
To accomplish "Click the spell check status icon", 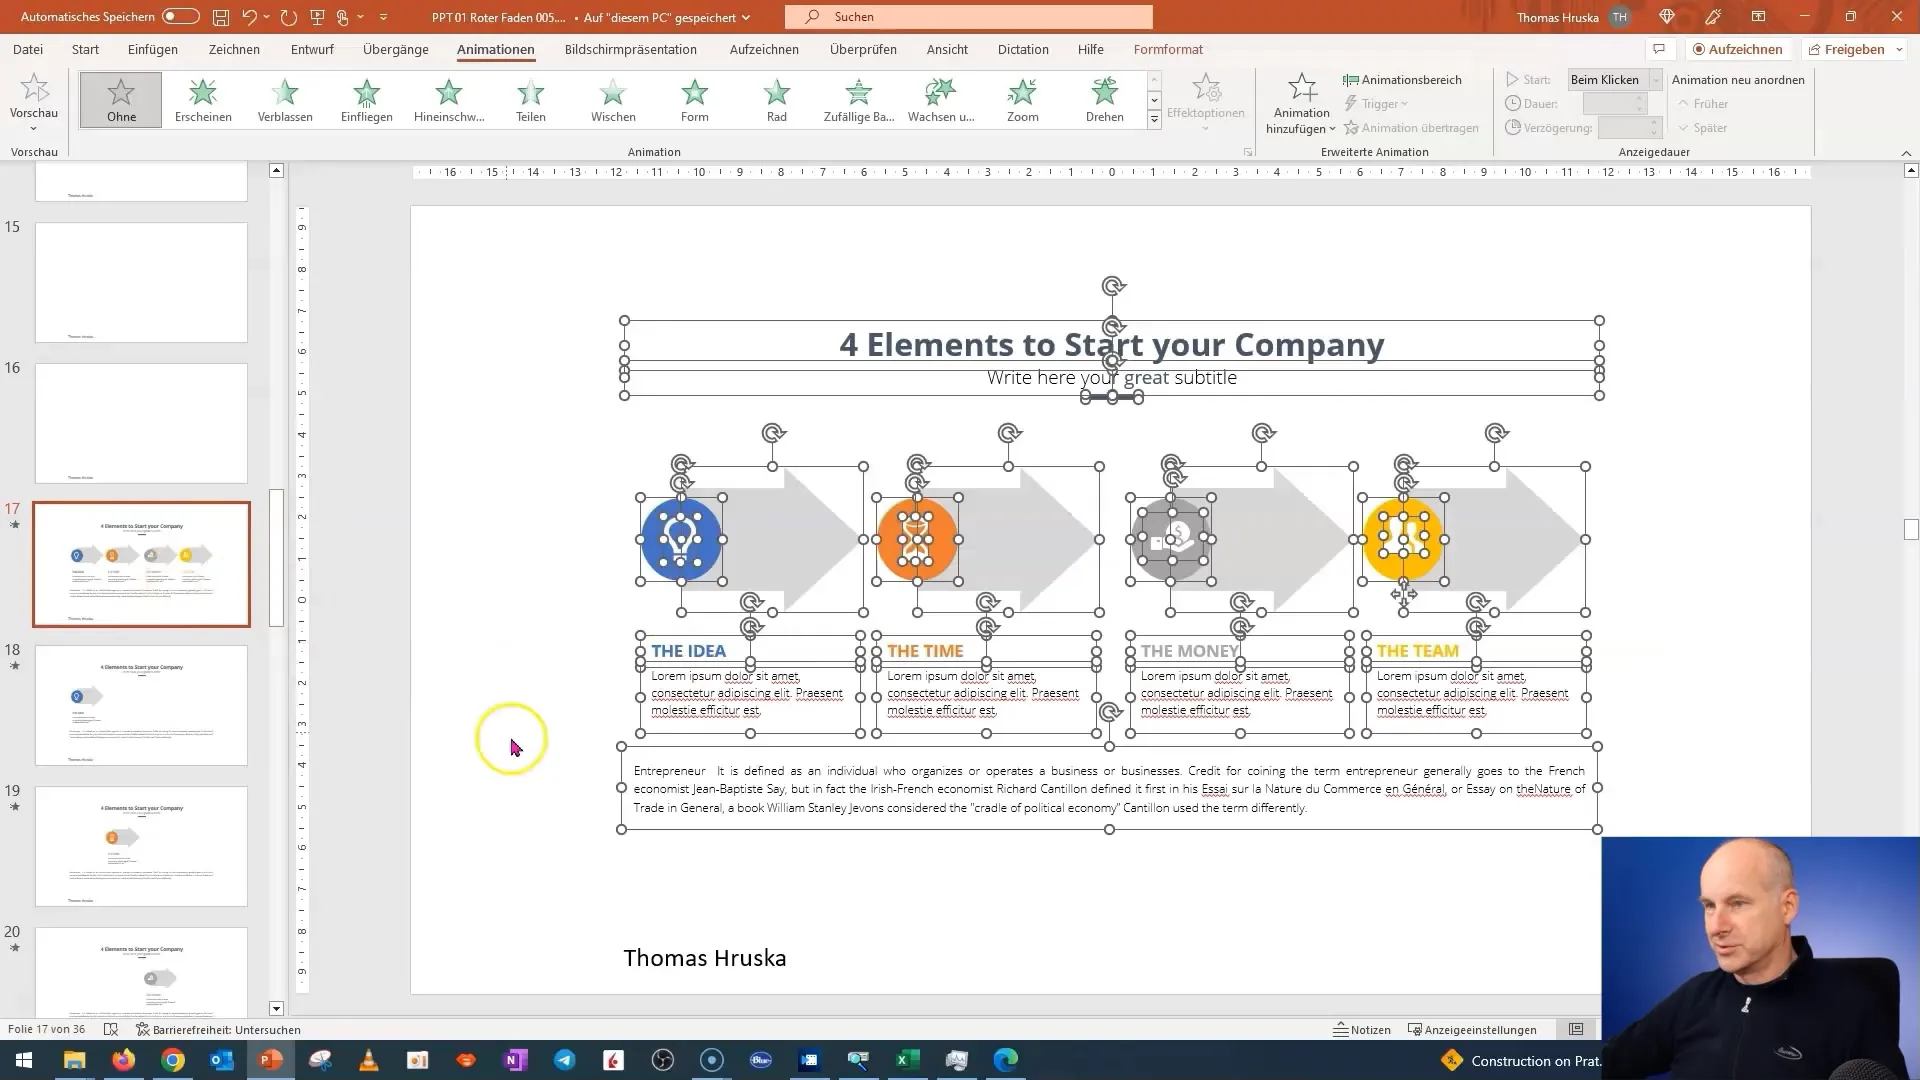I will (111, 1030).
